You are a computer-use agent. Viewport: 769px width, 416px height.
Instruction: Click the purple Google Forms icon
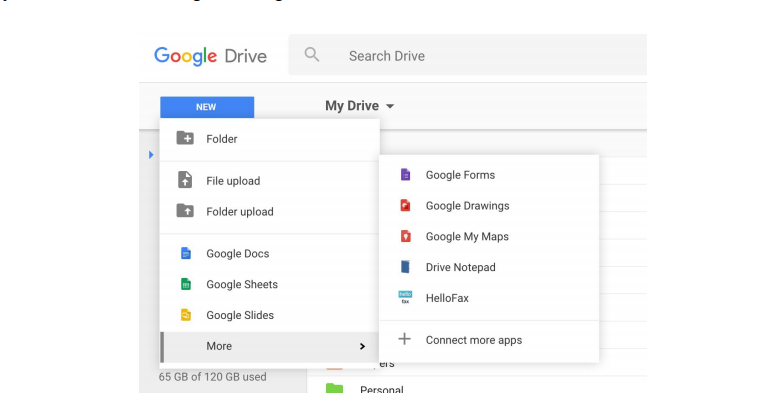tap(405, 175)
